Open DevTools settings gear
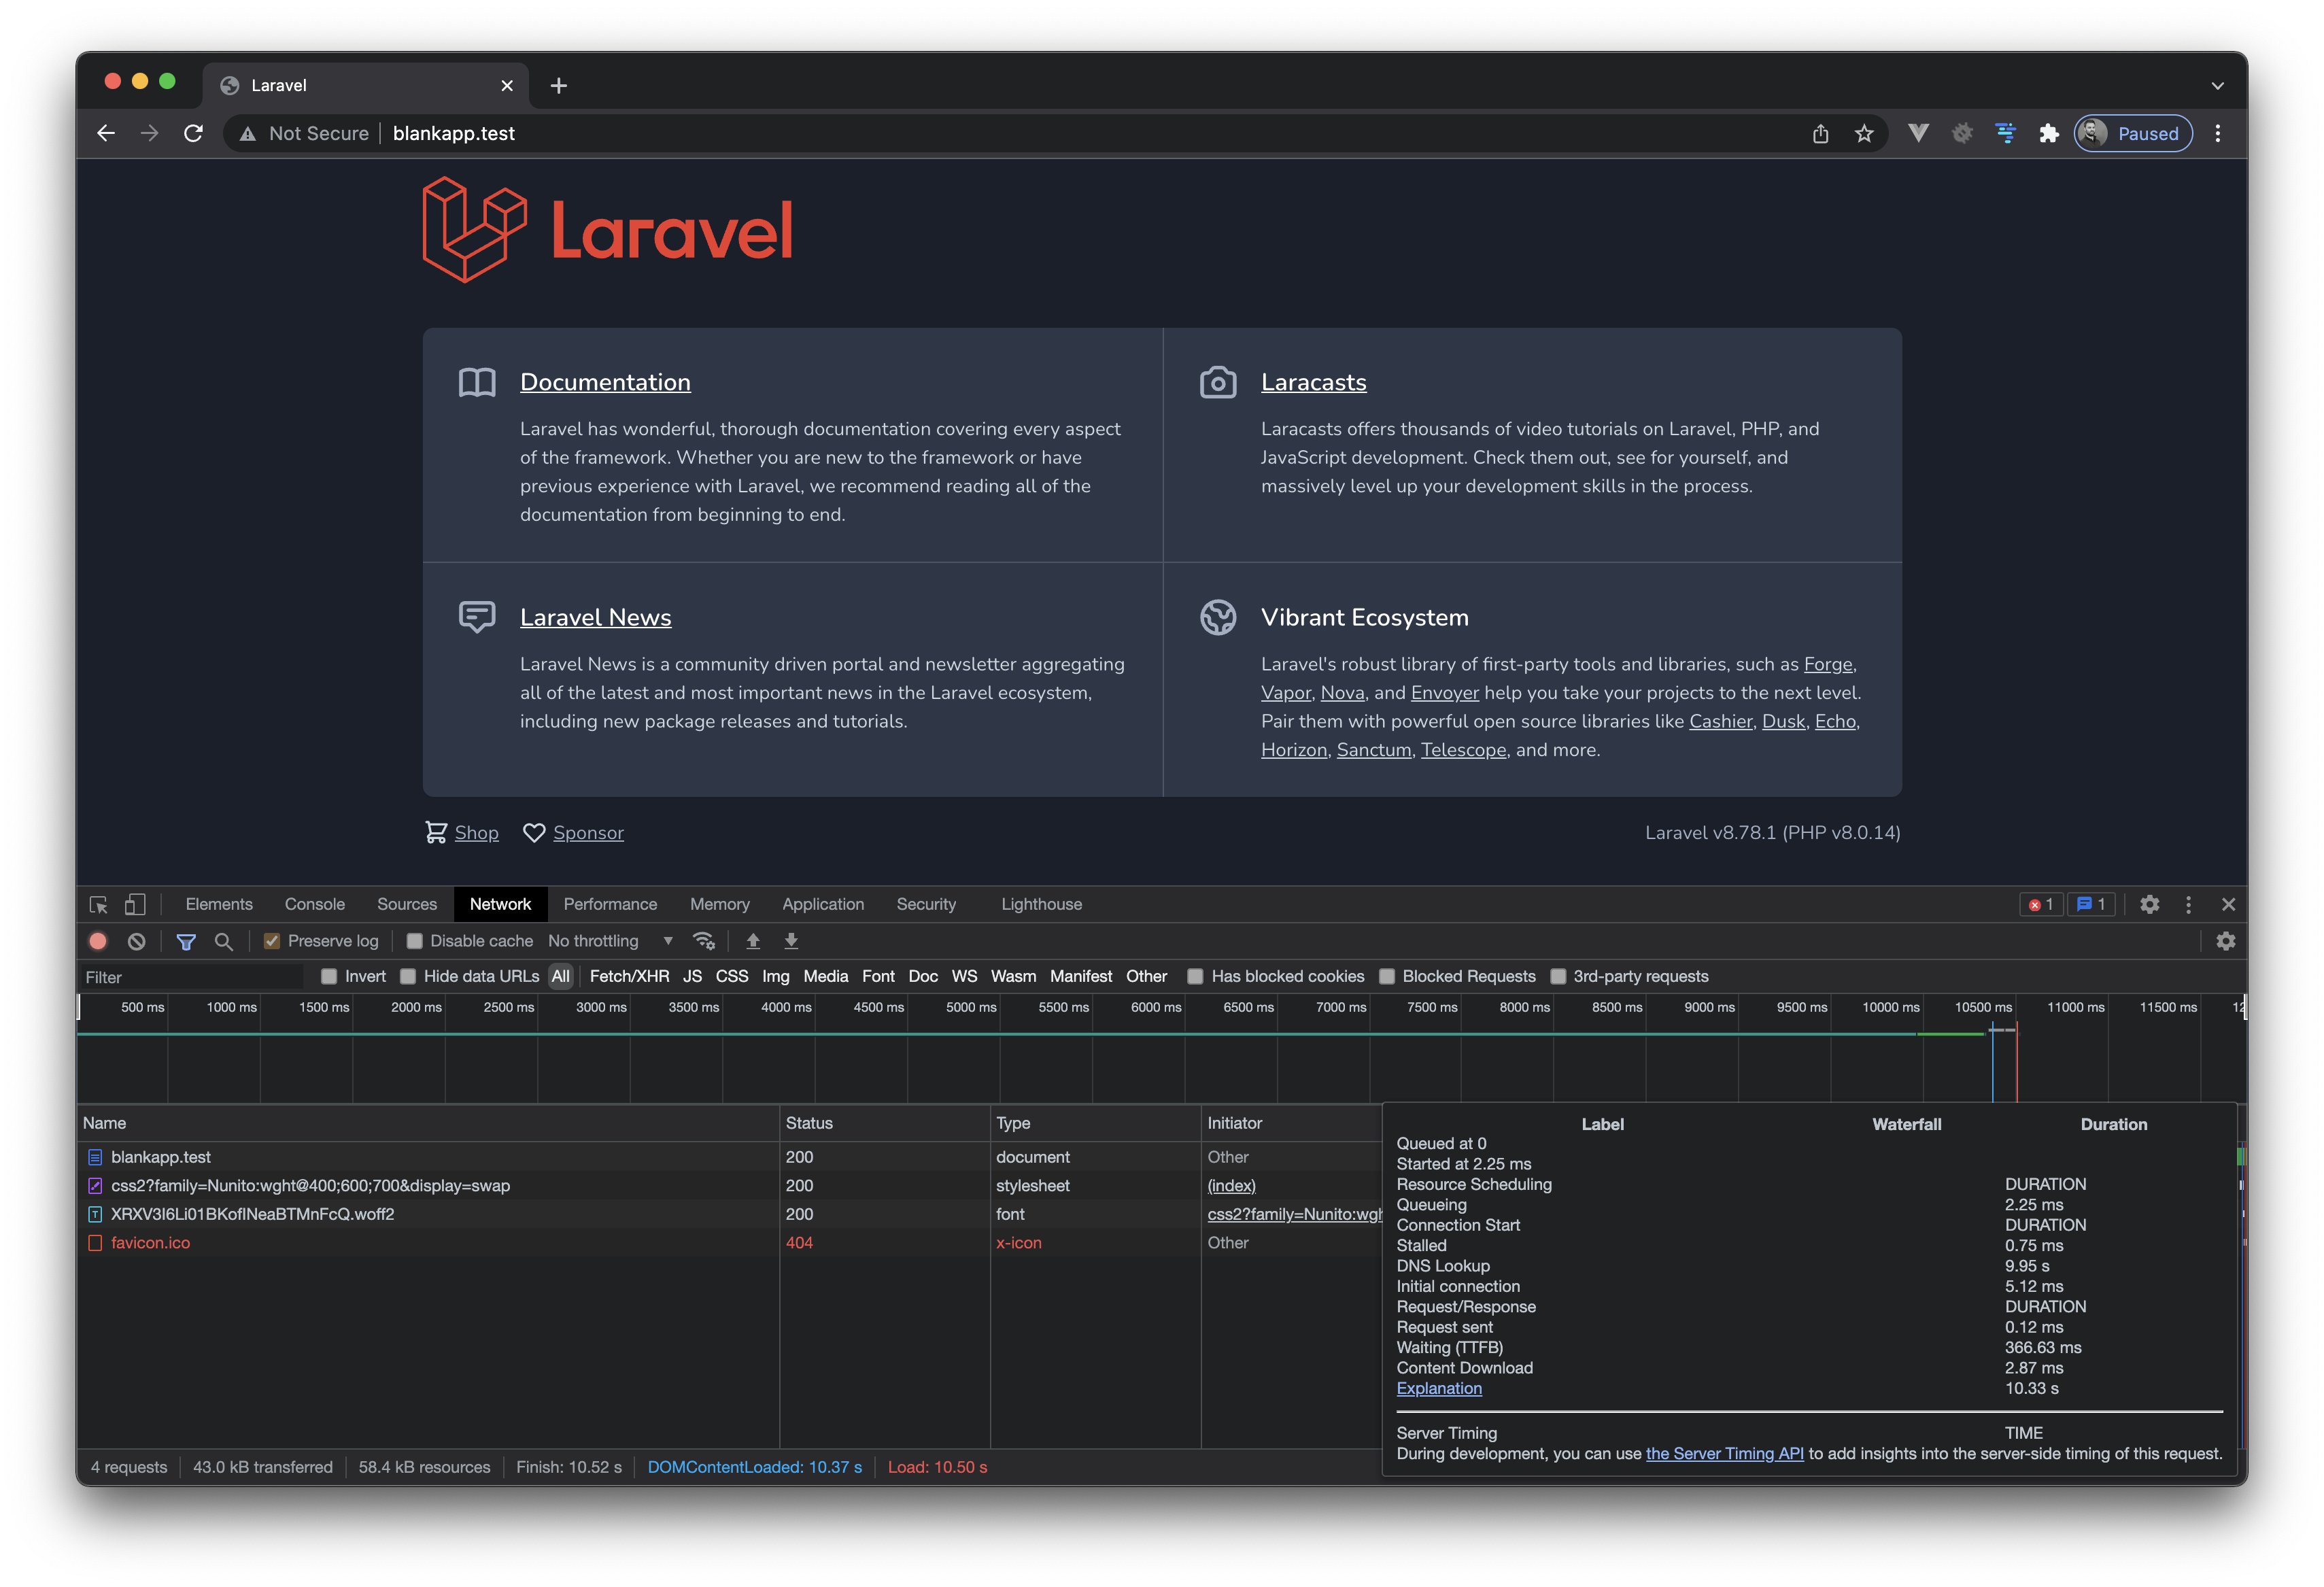 click(2150, 904)
